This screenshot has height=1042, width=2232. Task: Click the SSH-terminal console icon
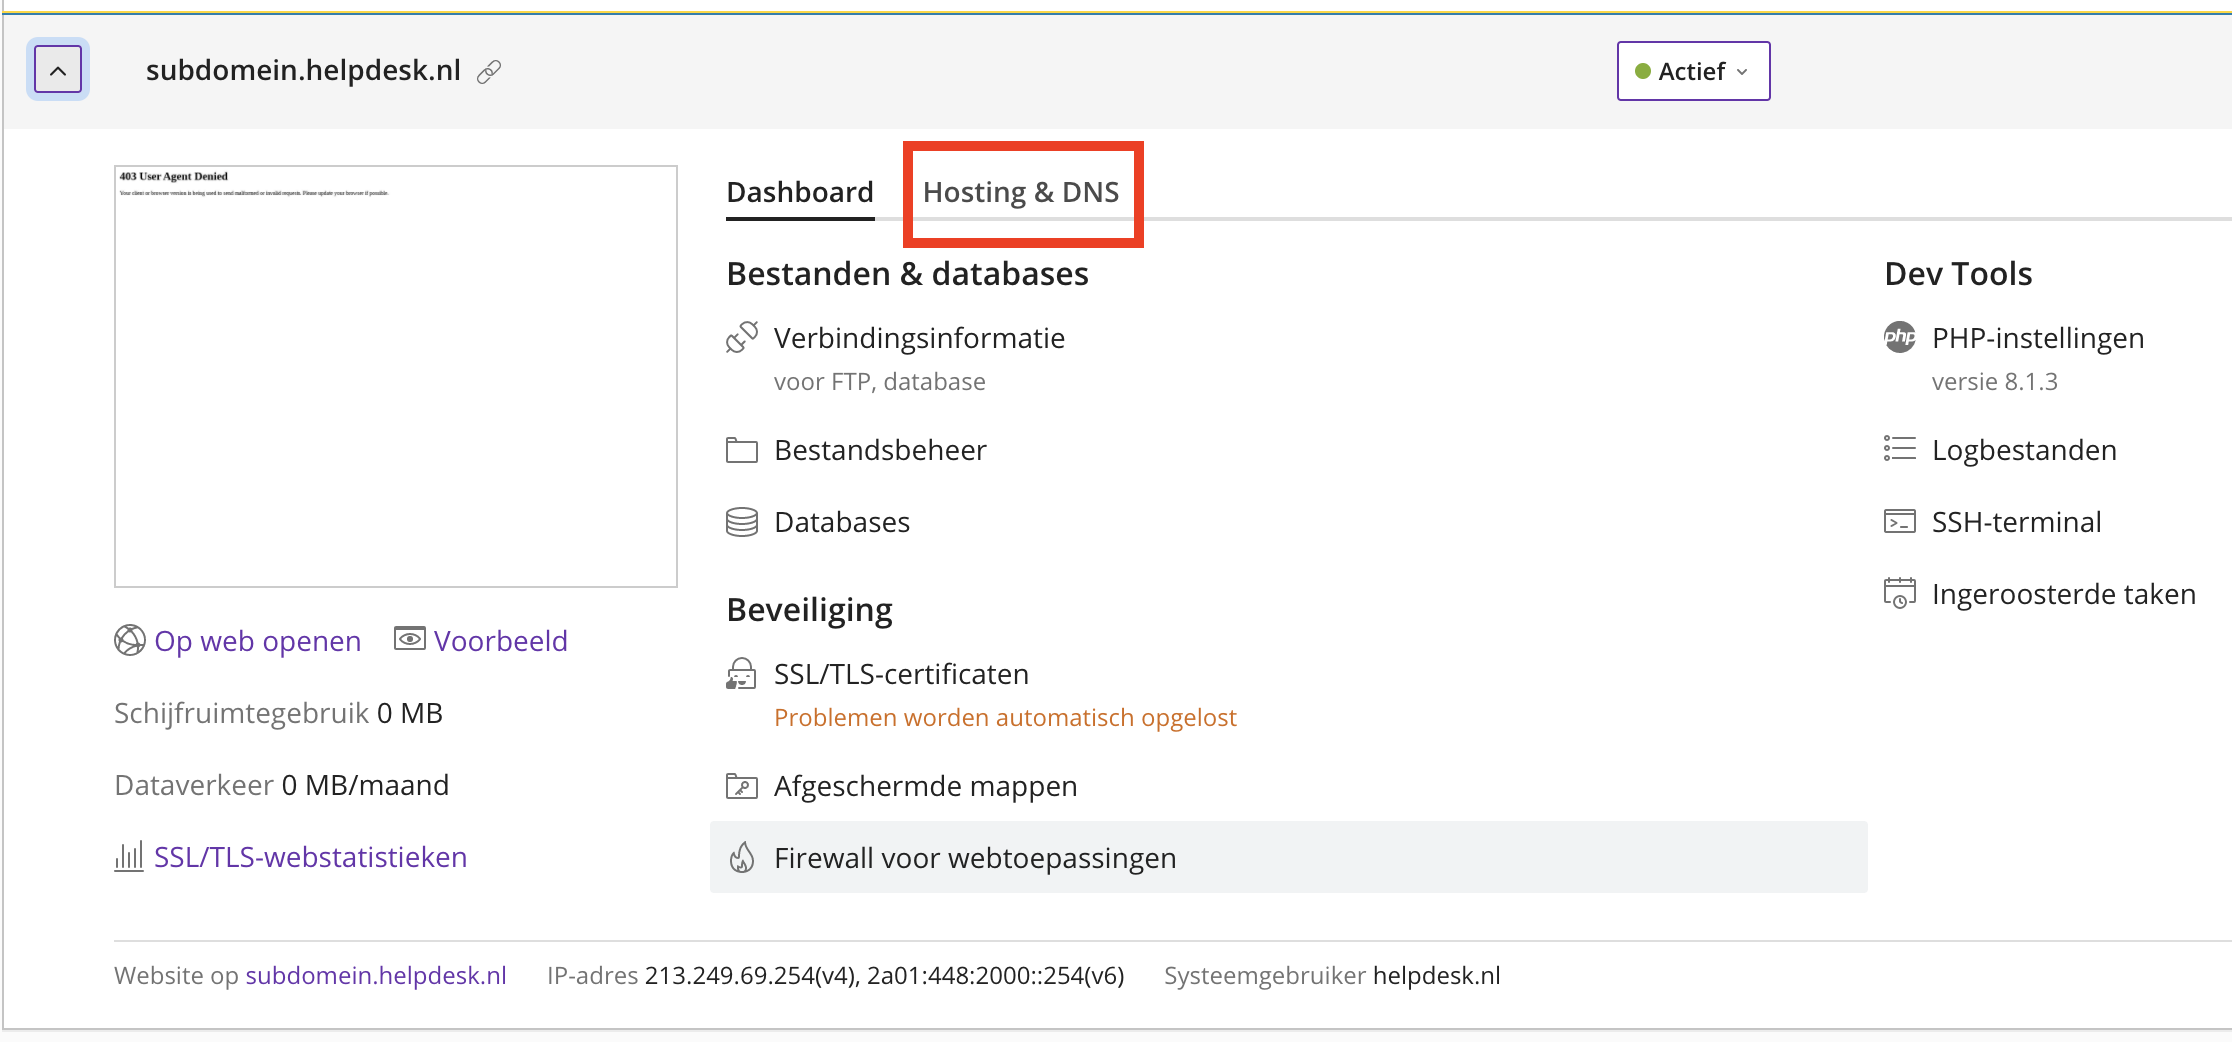click(1900, 522)
